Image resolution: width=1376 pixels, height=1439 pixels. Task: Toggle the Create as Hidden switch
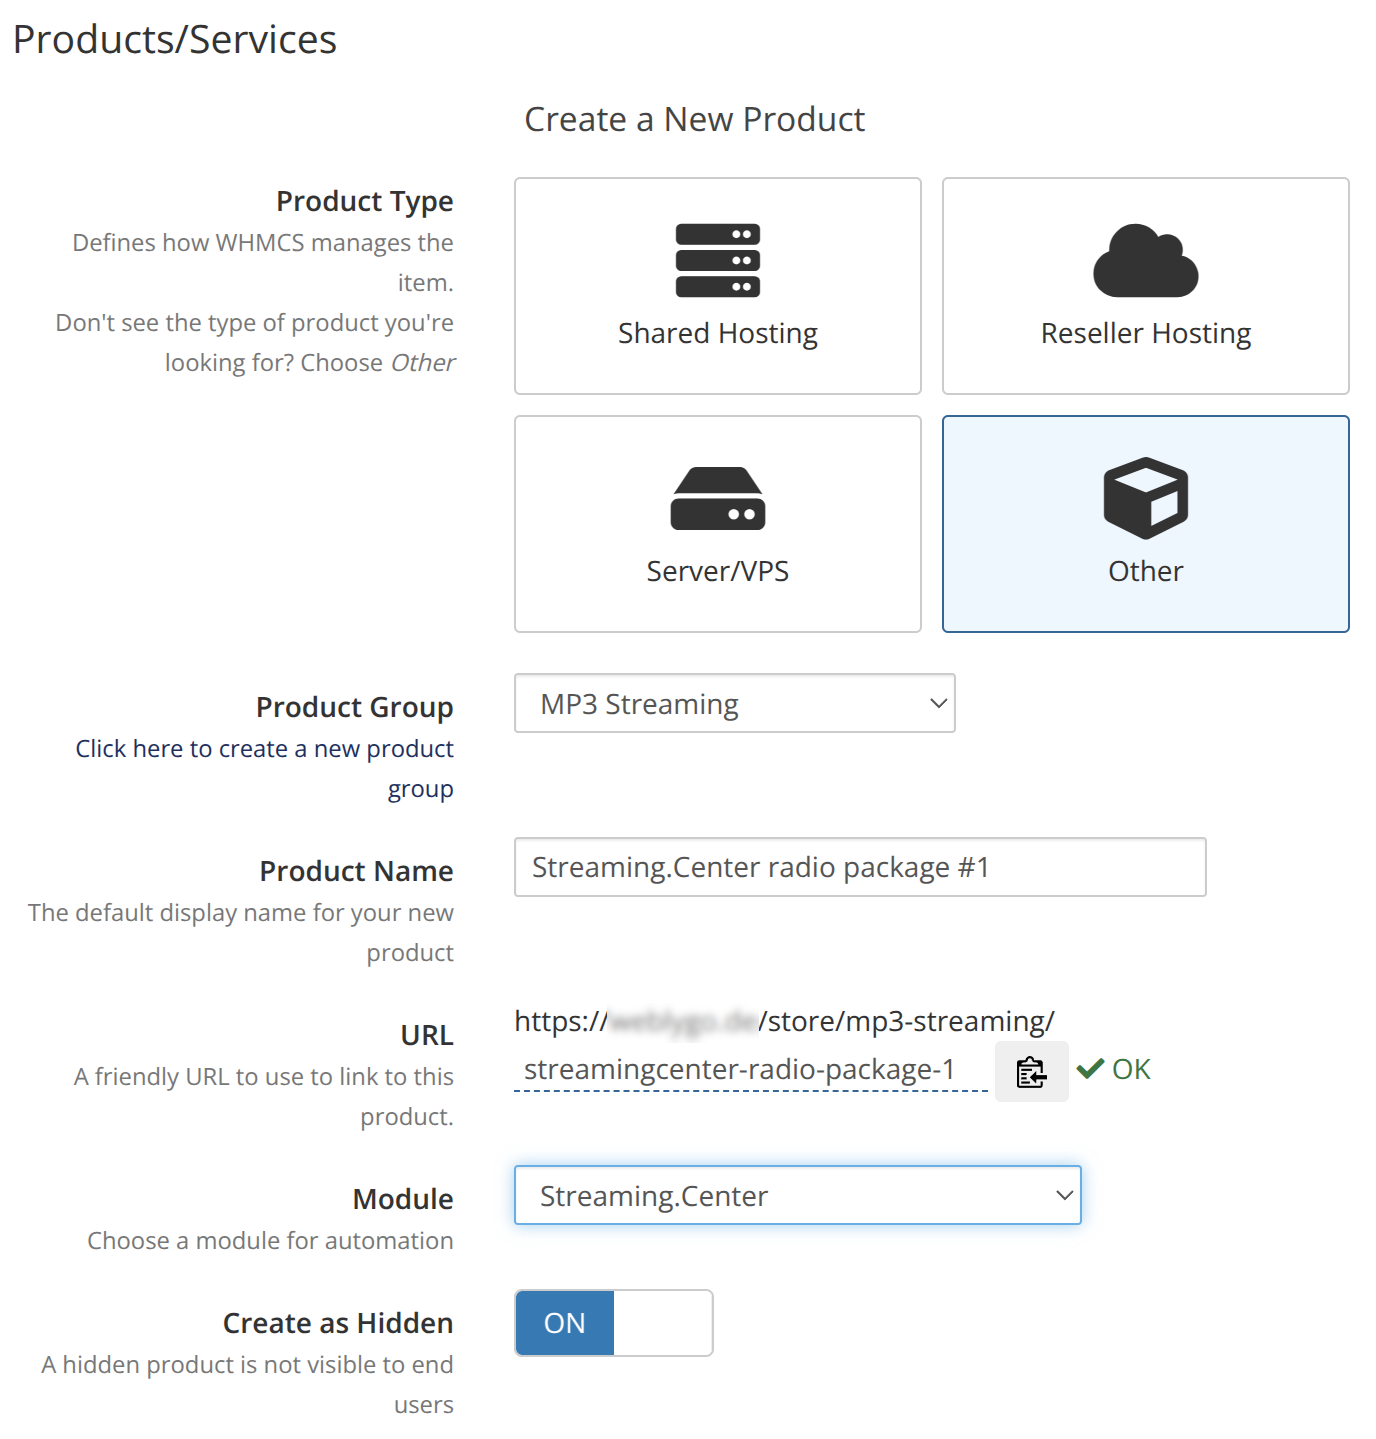[x=613, y=1323]
